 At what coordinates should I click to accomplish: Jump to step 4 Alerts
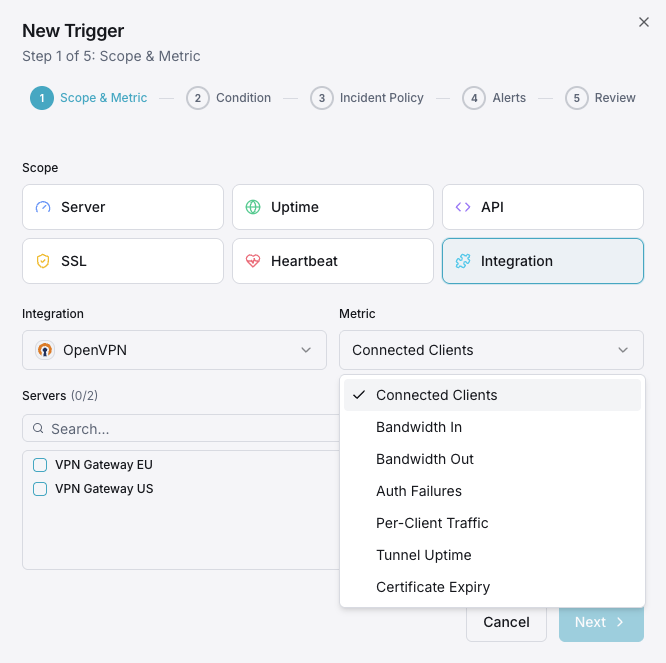point(495,98)
